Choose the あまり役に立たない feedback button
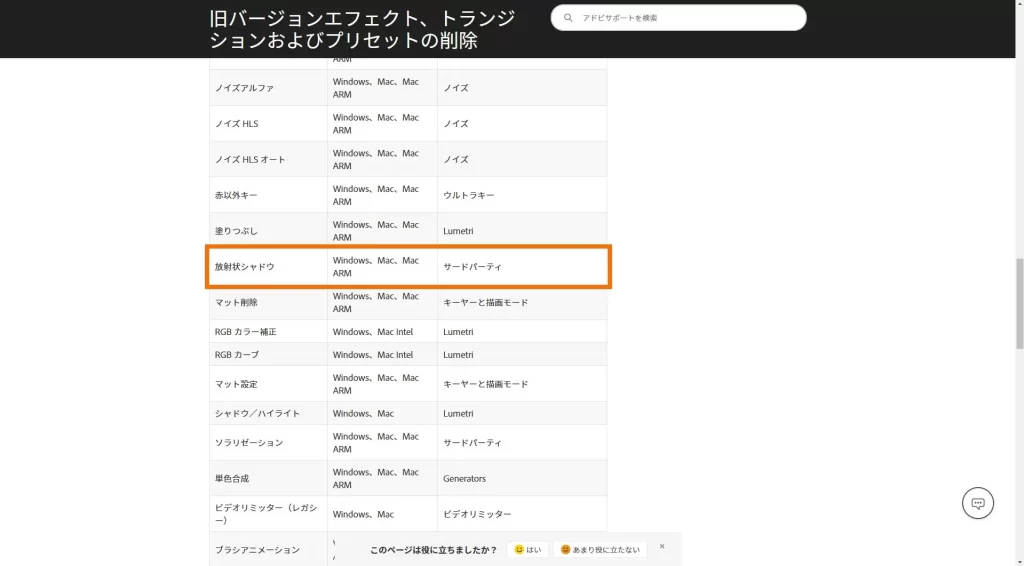1024x566 pixels. point(600,550)
